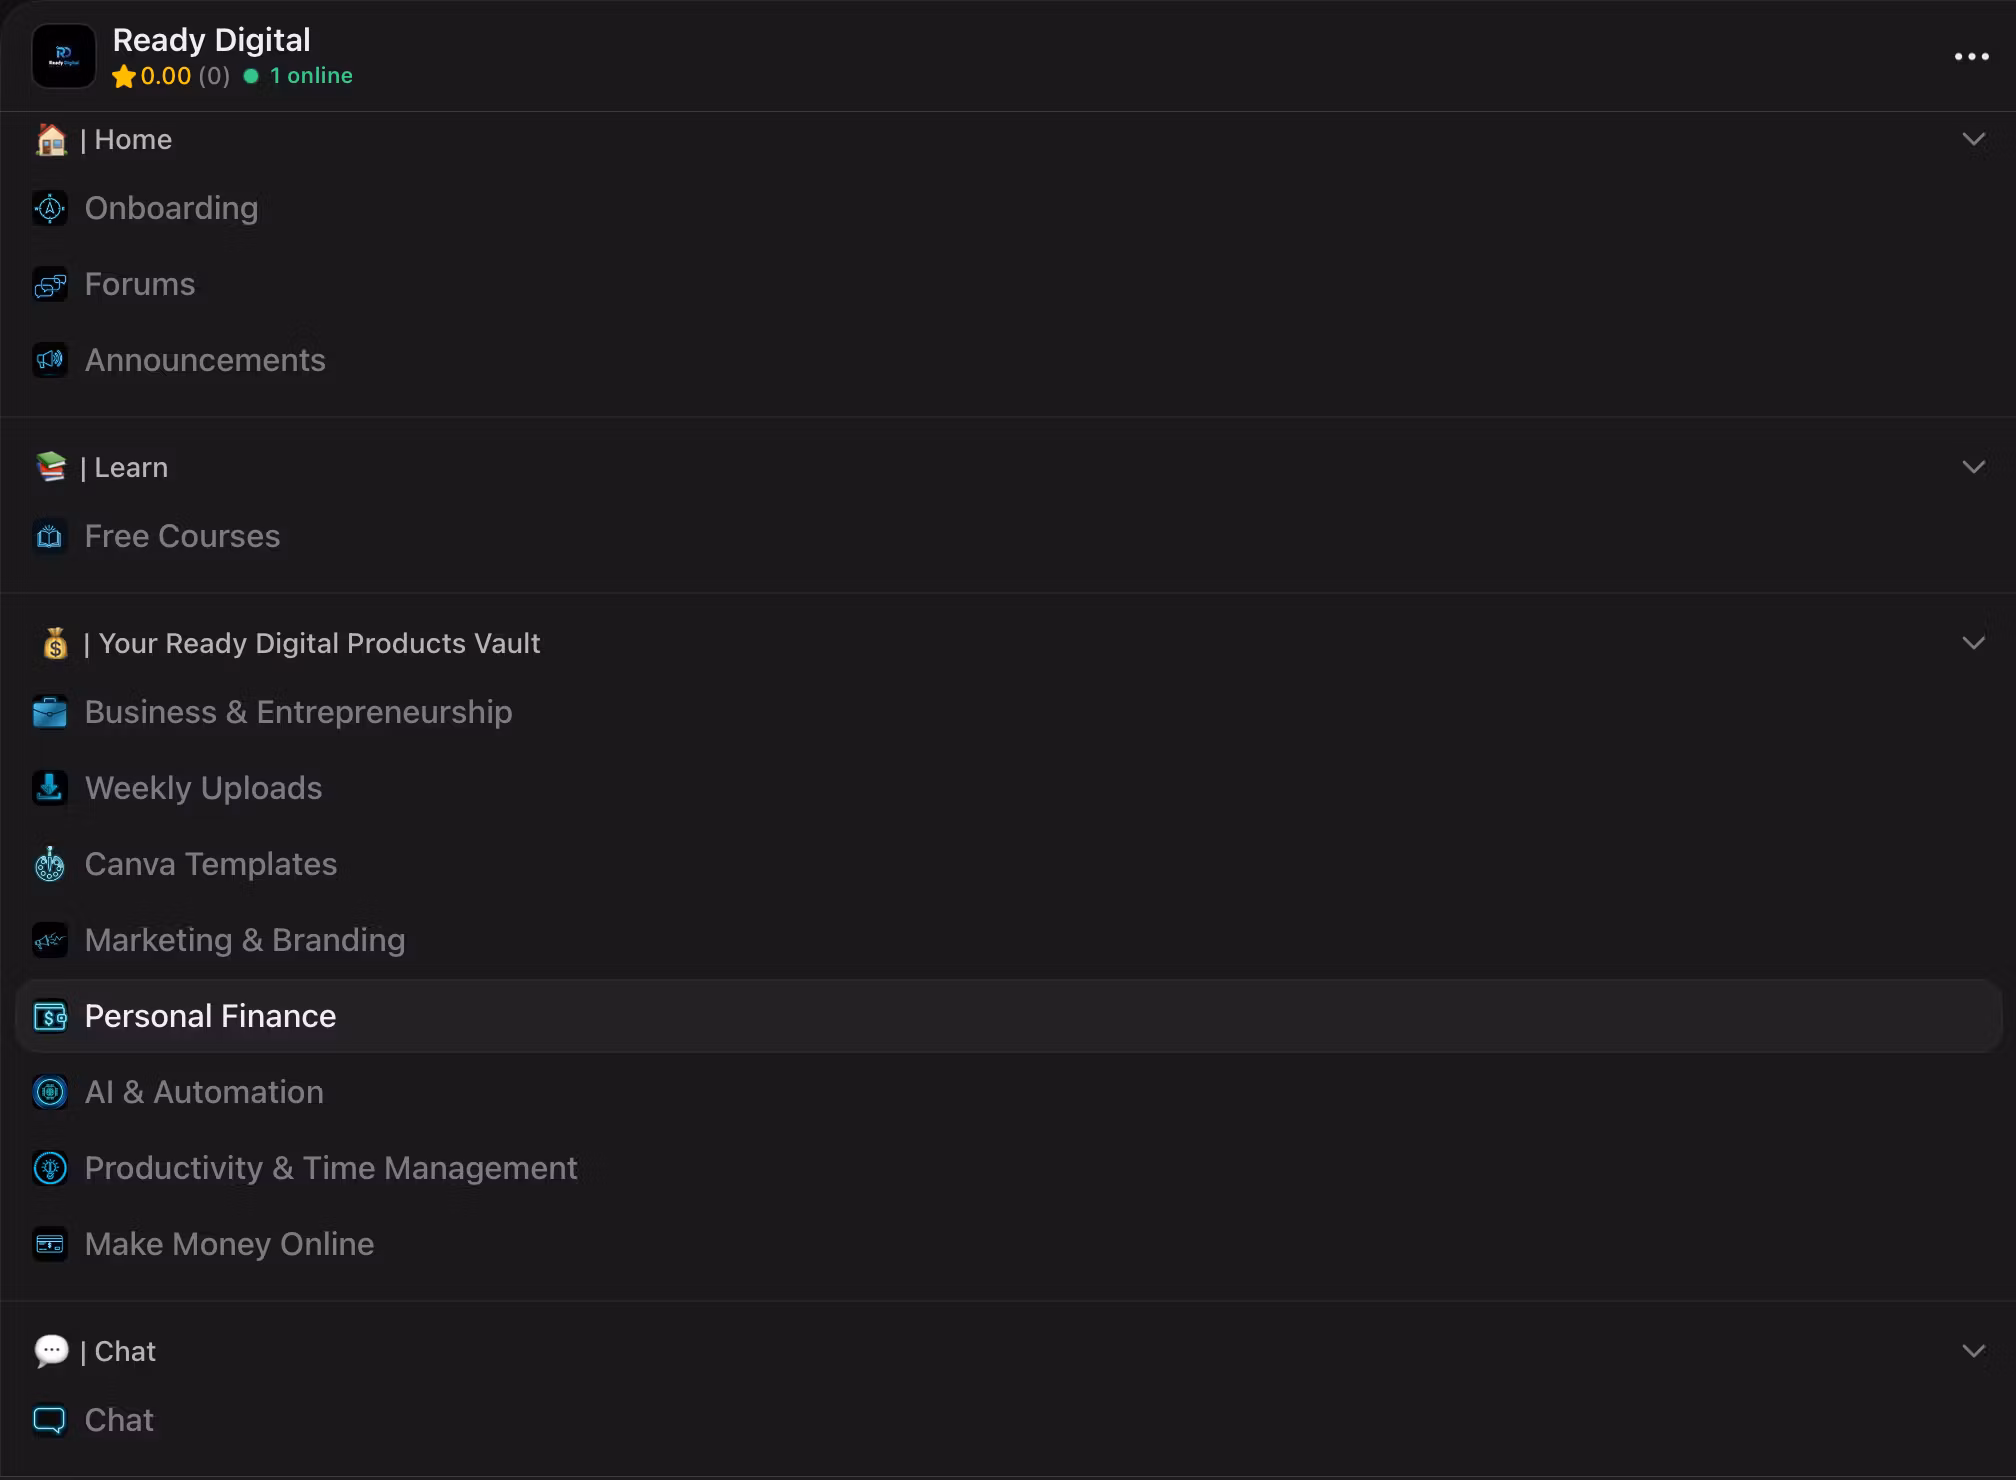
Task: Collapse the Home section chevron
Action: tap(1973, 140)
